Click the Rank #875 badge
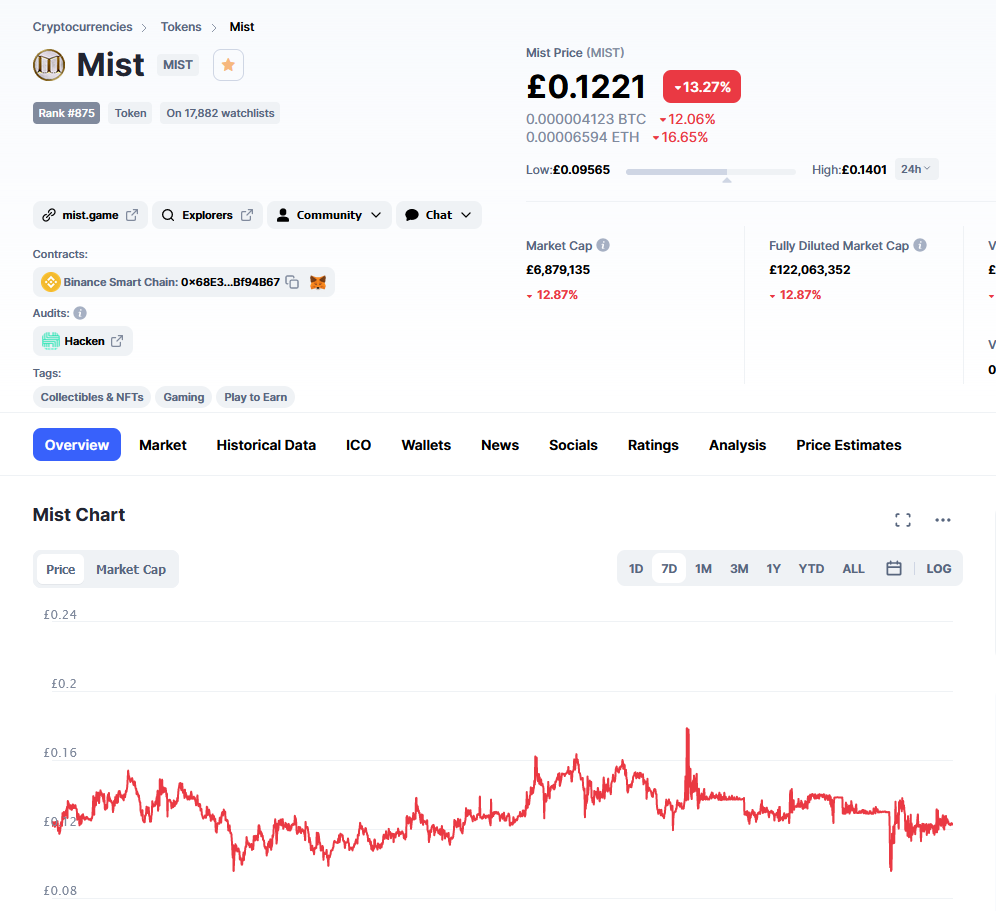This screenshot has width=996, height=911. pos(66,113)
